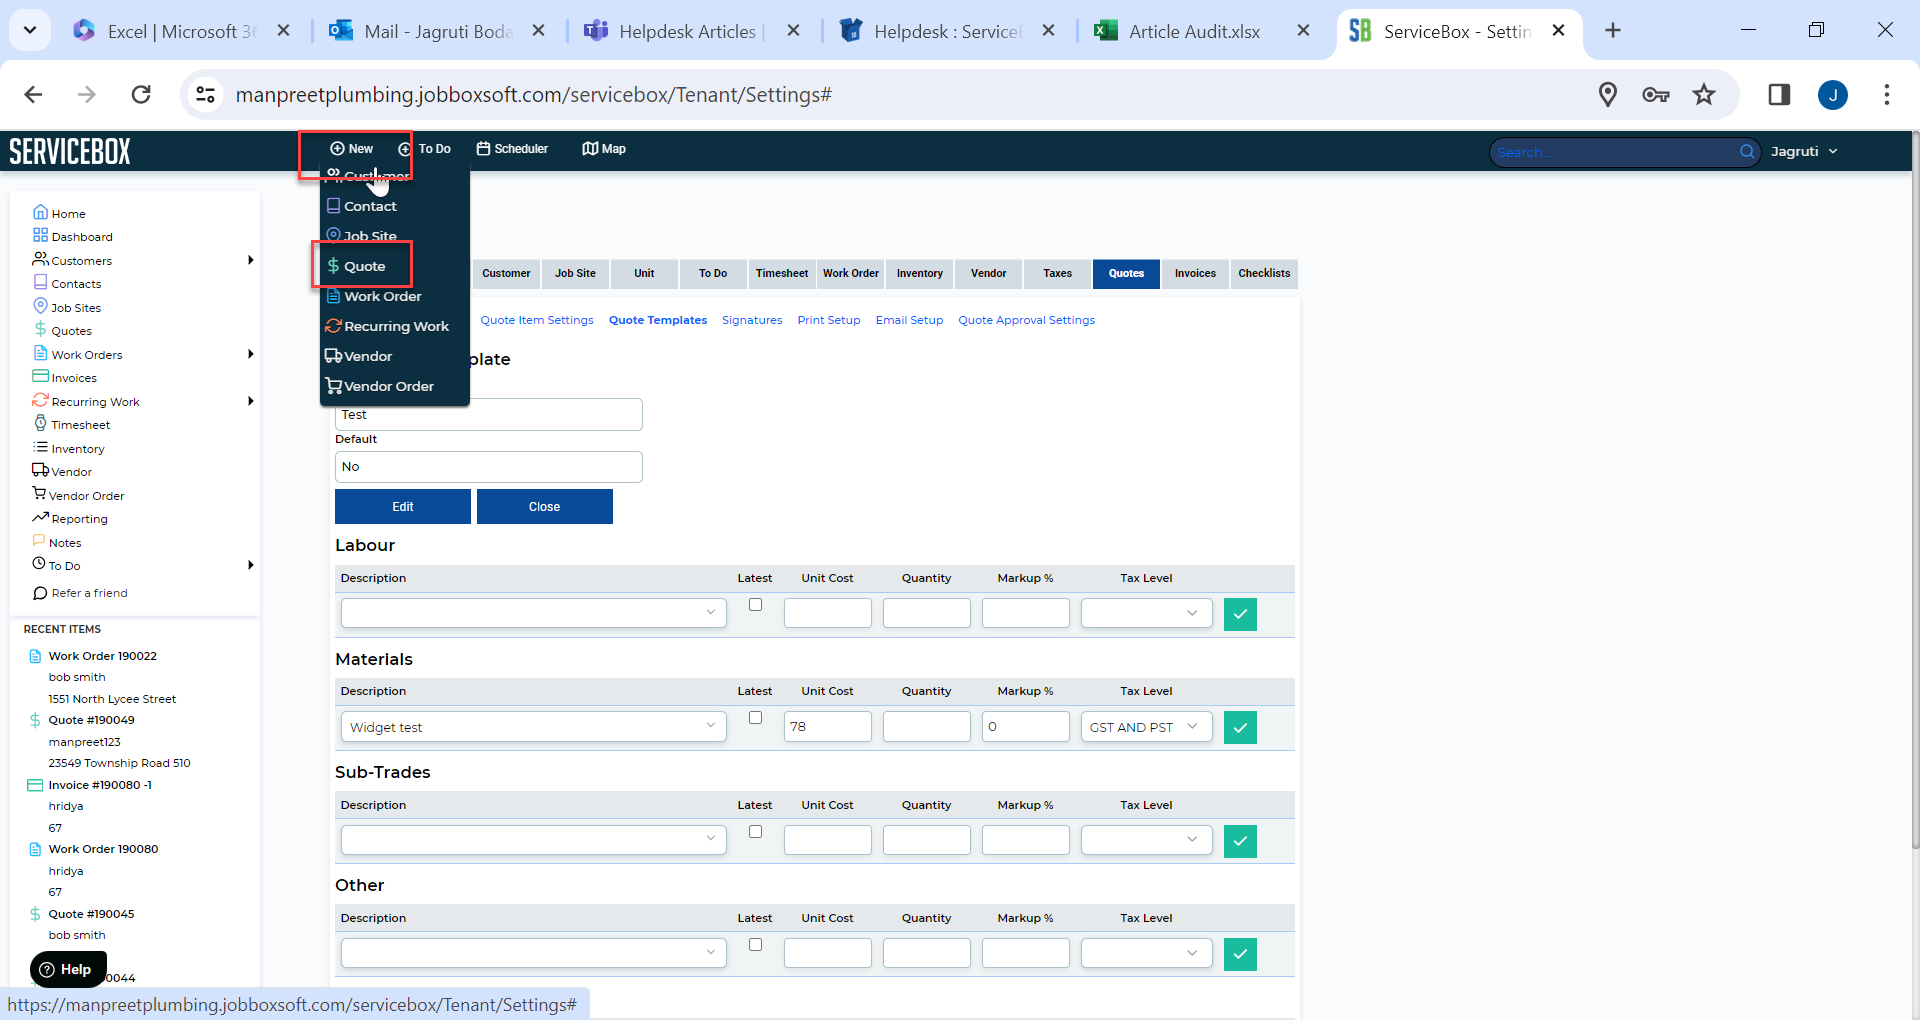This screenshot has width=1920, height=1020.
Task: Open recent item Invoice #190080 -1
Action: click(x=100, y=785)
